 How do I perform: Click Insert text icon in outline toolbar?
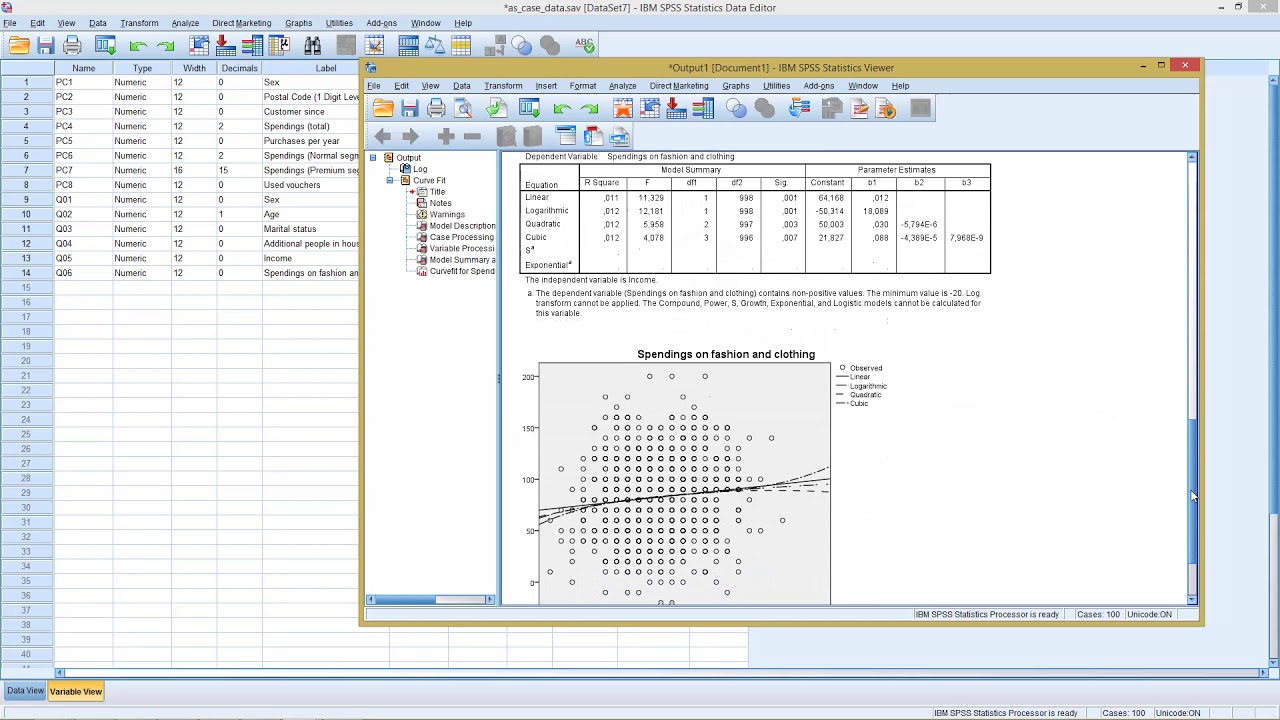(619, 136)
